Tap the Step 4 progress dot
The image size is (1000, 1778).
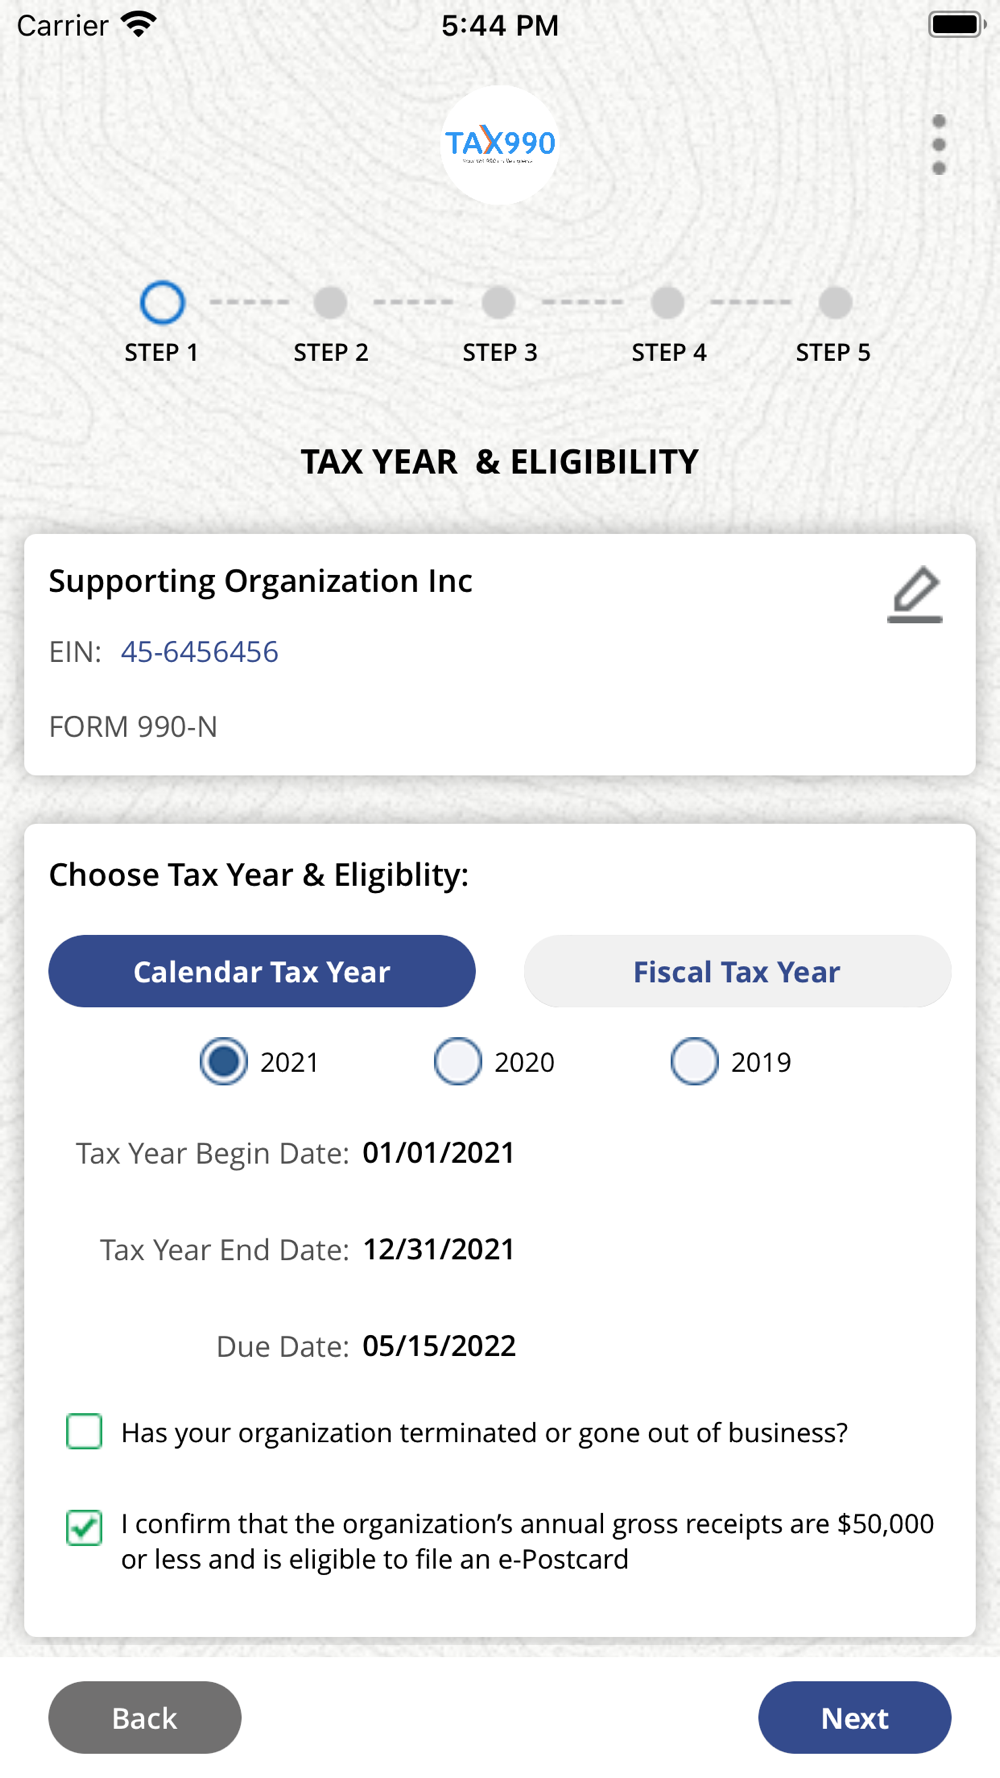tap(668, 302)
